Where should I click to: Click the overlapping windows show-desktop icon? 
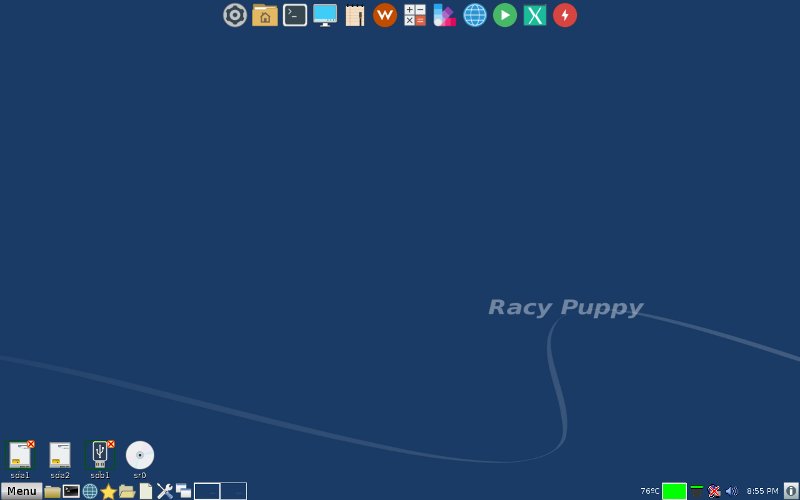pos(183,491)
